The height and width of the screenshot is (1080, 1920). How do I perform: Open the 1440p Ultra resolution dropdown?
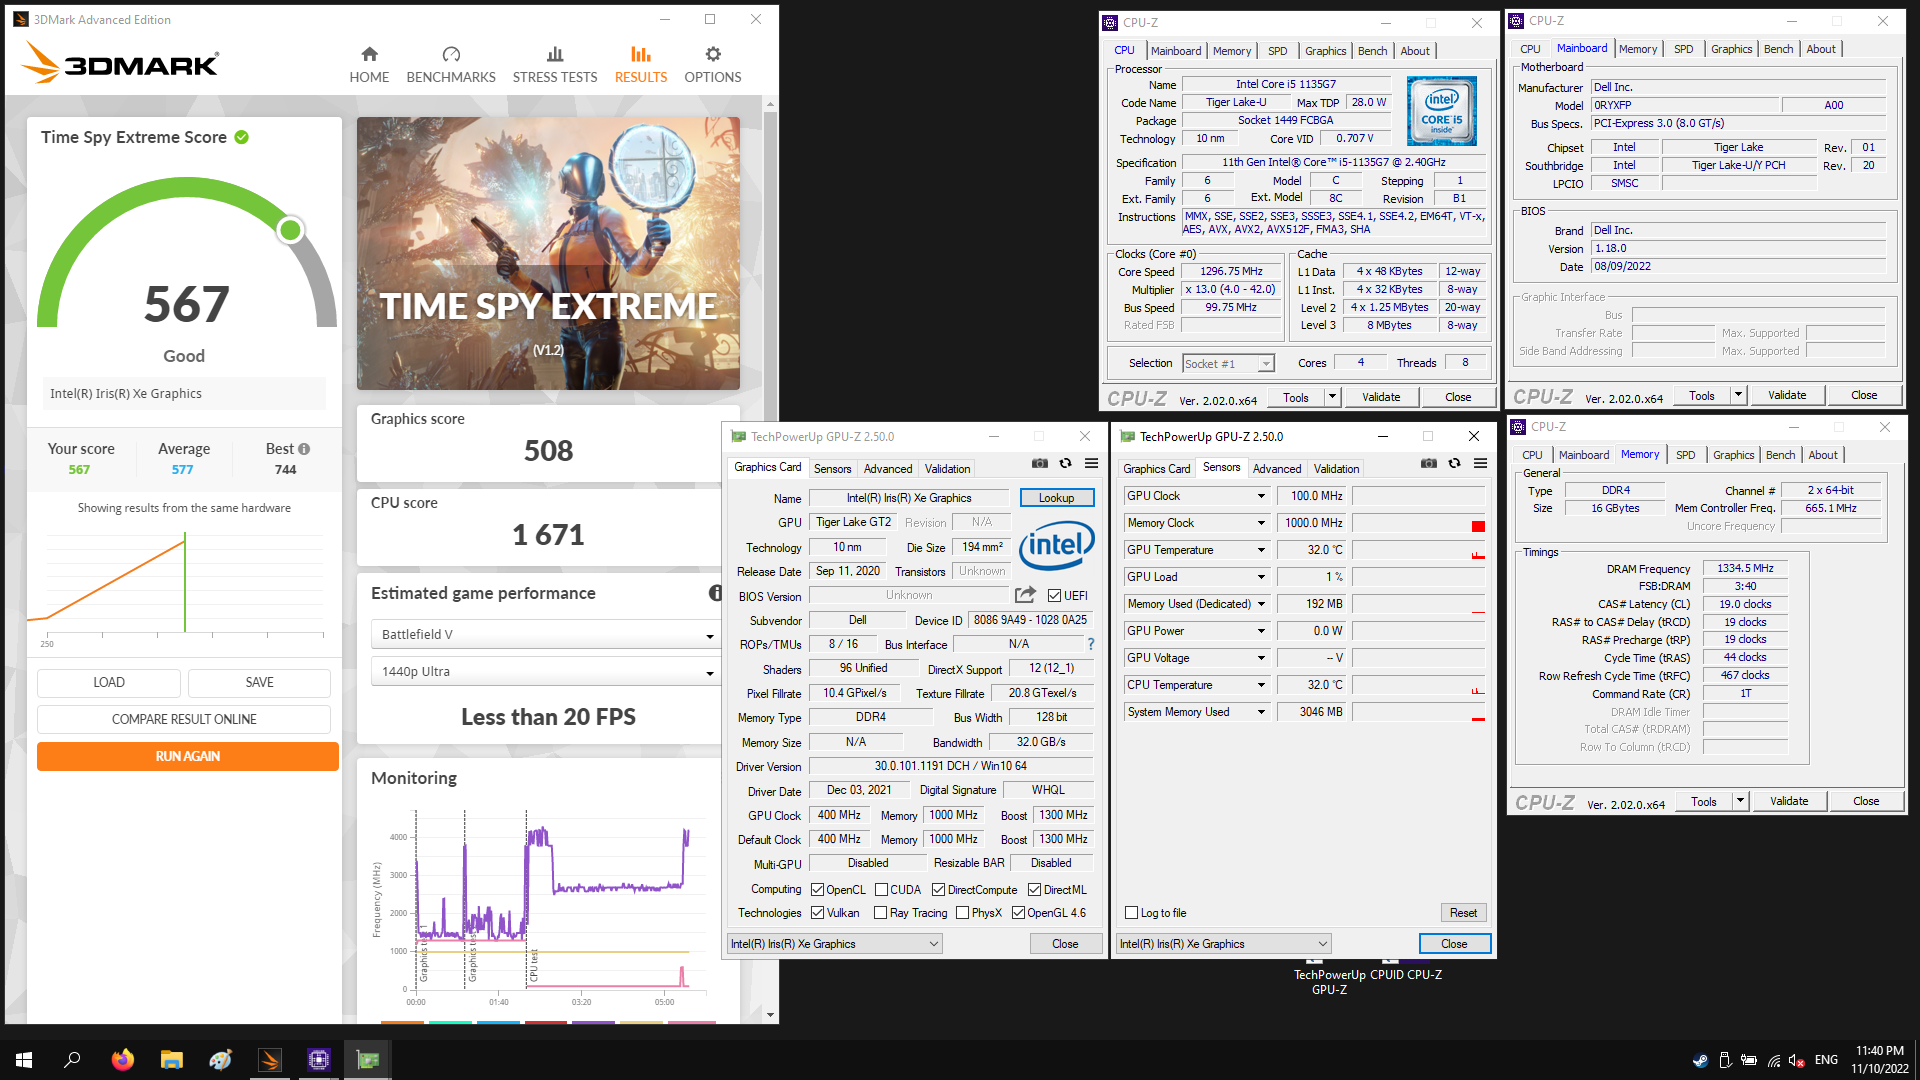545,672
